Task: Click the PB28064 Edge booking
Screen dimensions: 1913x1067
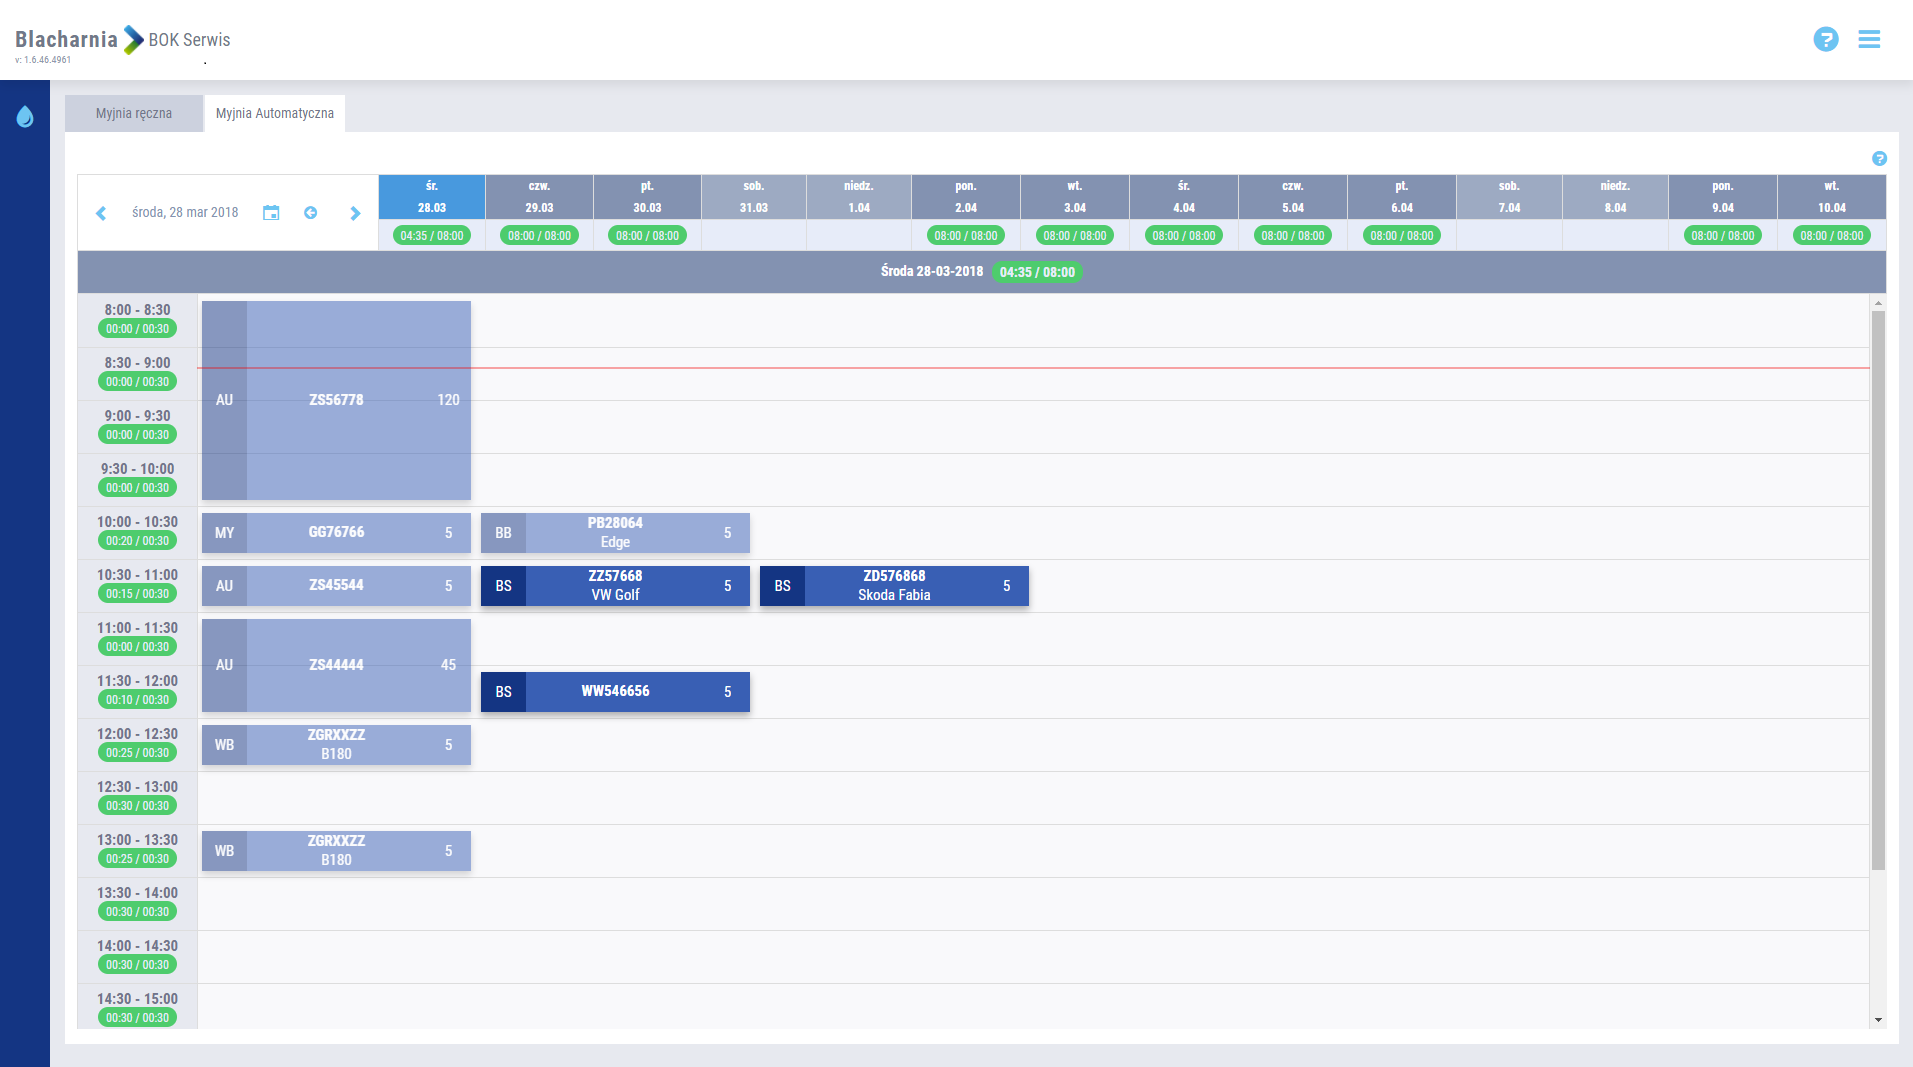Action: [615, 533]
